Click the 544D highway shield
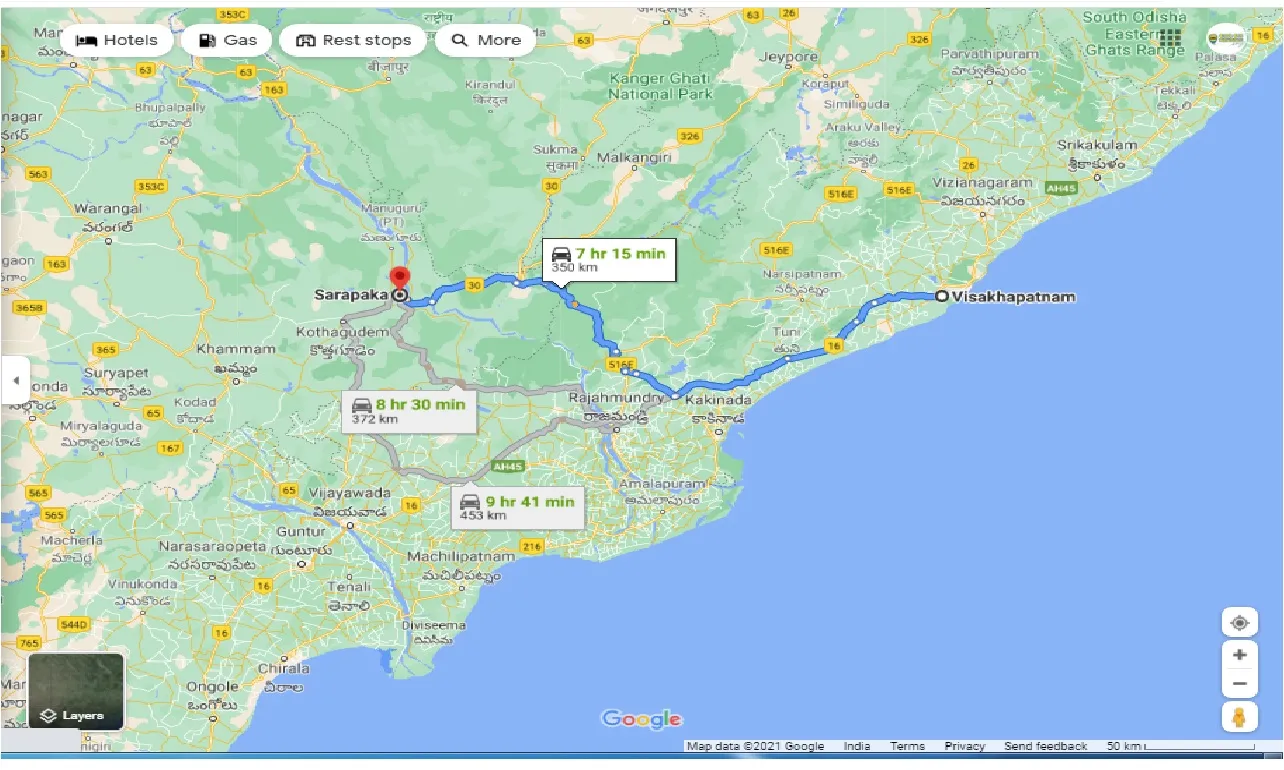Viewport: 1284px width, 770px height. click(x=74, y=624)
